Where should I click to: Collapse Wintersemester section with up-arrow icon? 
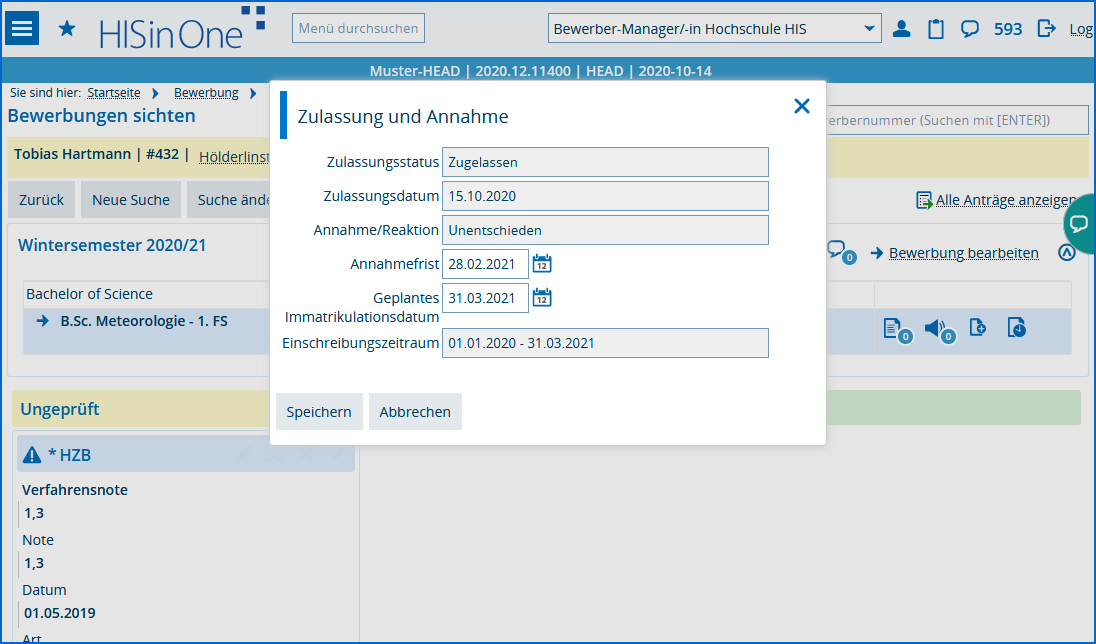1067,252
